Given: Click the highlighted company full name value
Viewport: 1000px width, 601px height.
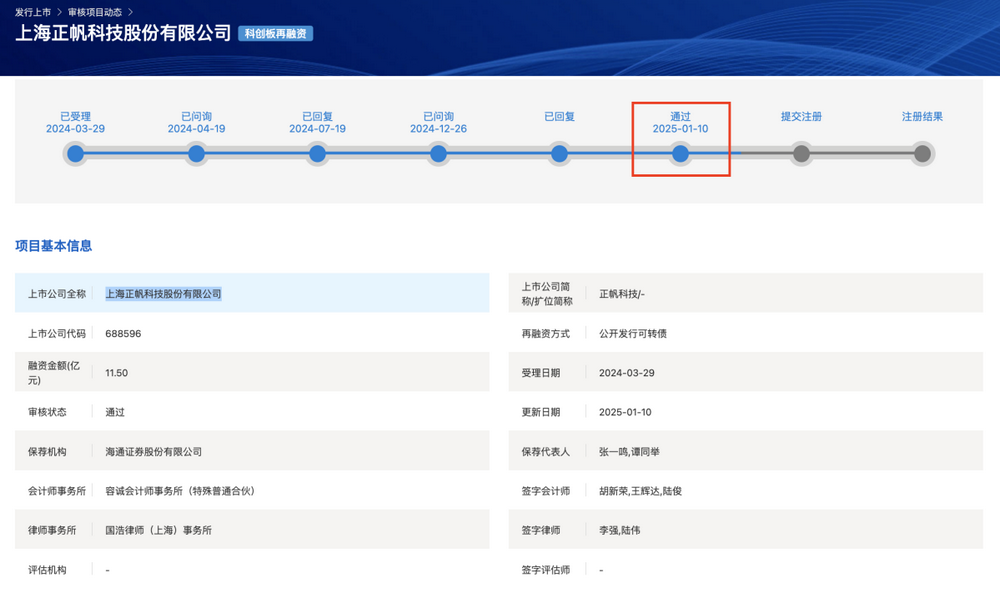Looking at the screenshot, I should pyautogui.click(x=163, y=294).
